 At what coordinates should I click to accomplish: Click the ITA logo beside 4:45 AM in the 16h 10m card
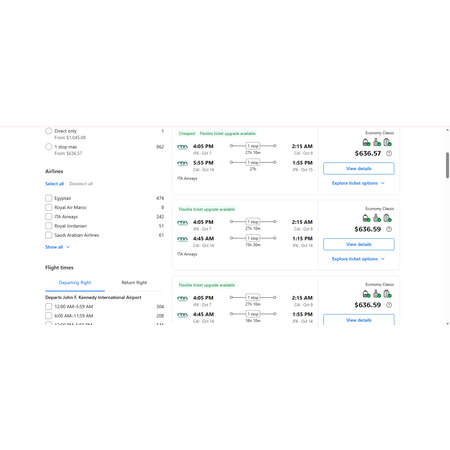[182, 315]
